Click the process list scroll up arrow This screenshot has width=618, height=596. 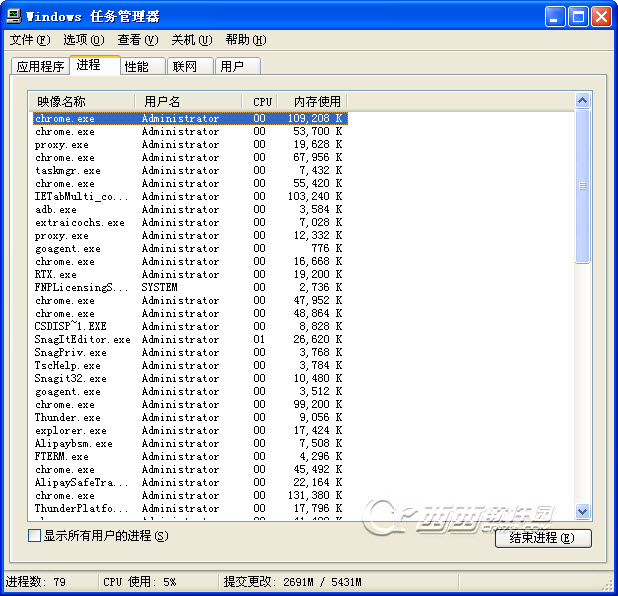583,101
